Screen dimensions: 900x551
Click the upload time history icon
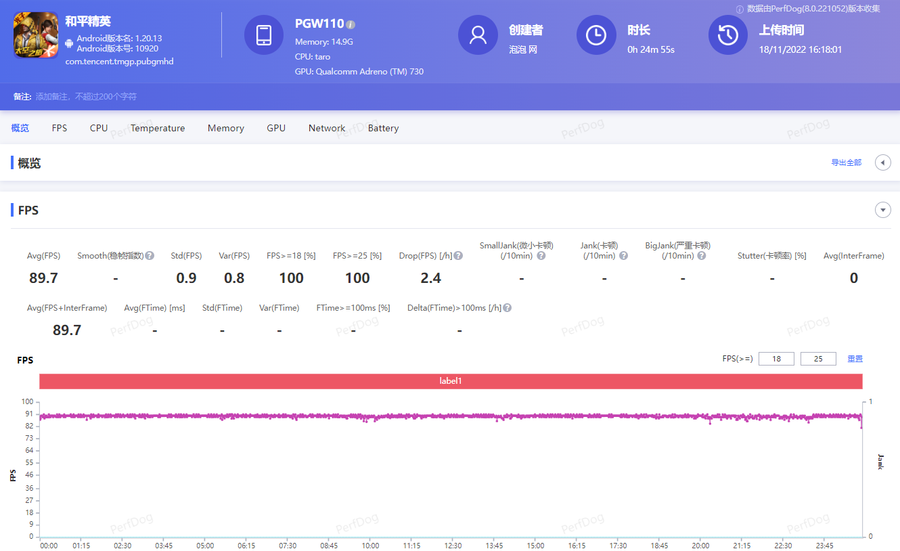pyautogui.click(x=728, y=35)
